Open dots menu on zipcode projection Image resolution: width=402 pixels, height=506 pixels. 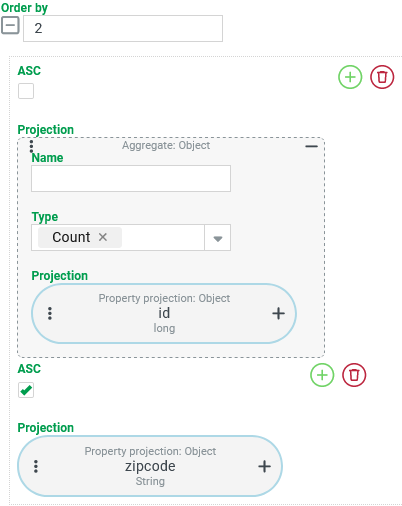[x=36, y=466]
